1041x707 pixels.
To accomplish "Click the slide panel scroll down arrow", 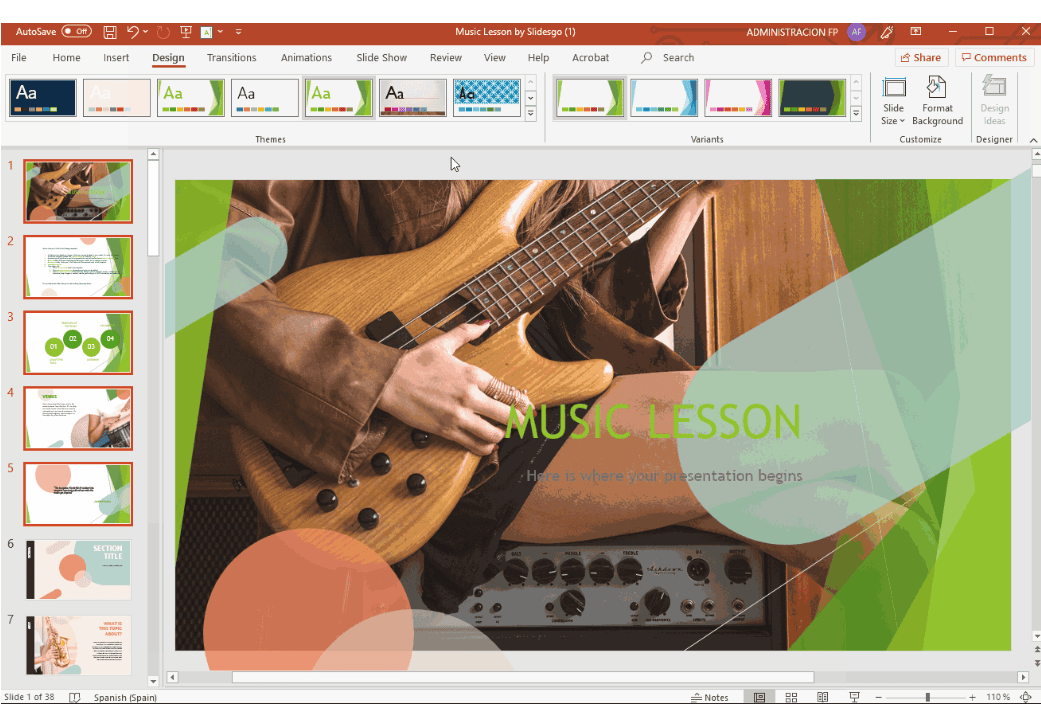I will pos(153,680).
